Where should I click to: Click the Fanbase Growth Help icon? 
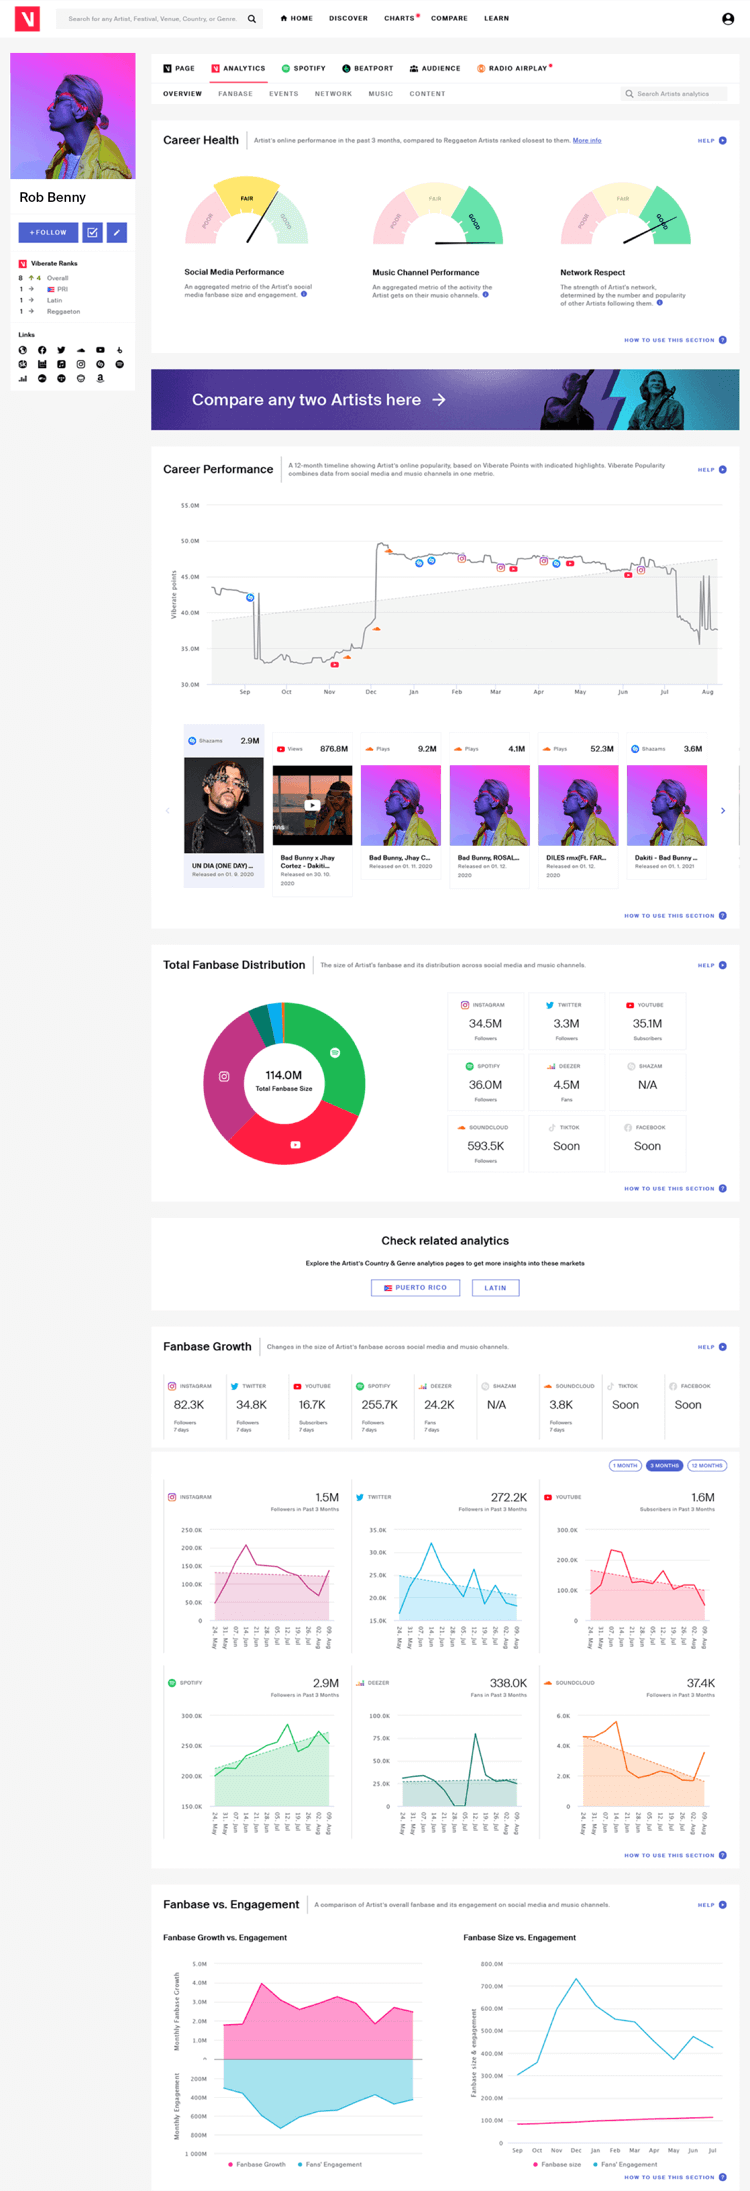tap(723, 1347)
